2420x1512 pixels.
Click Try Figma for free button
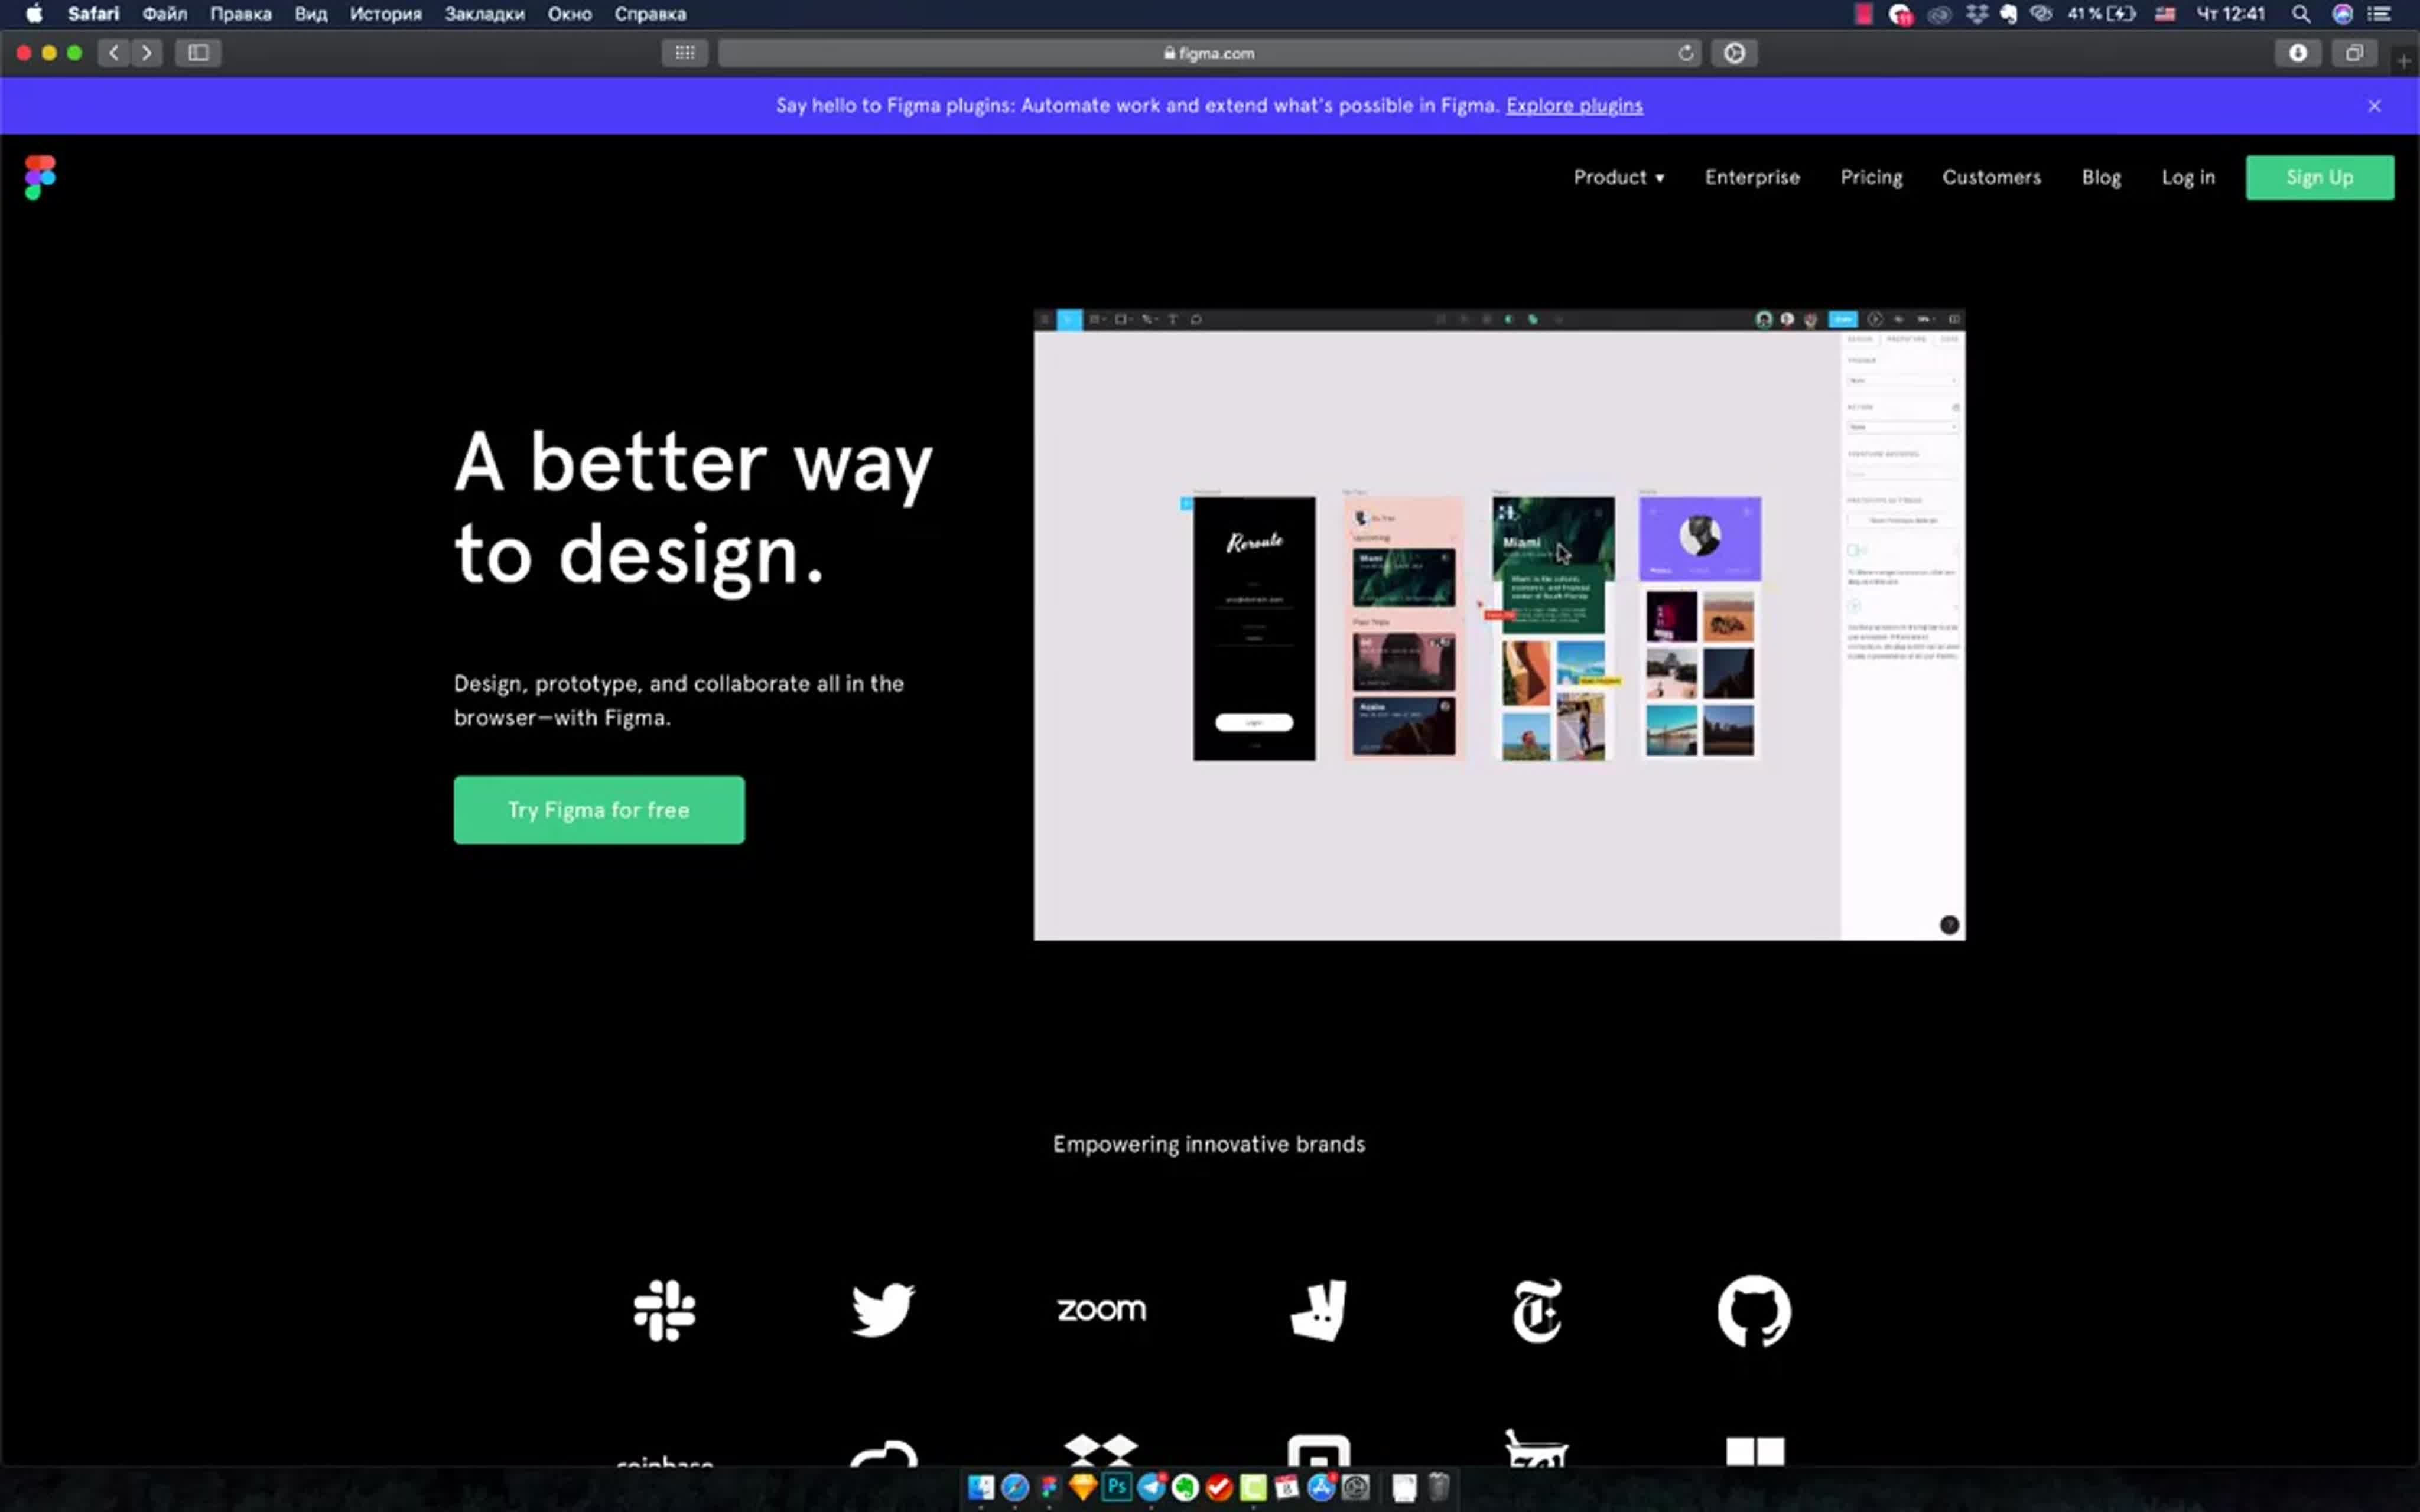(x=599, y=810)
